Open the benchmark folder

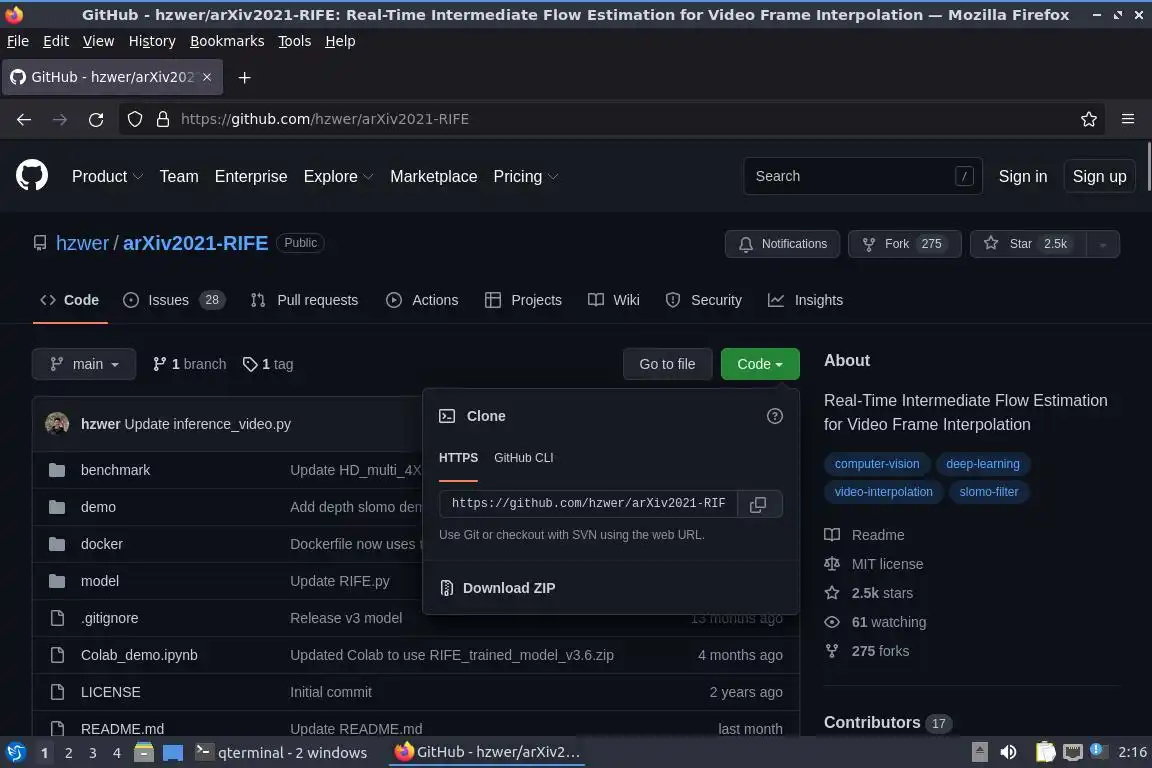coord(115,470)
